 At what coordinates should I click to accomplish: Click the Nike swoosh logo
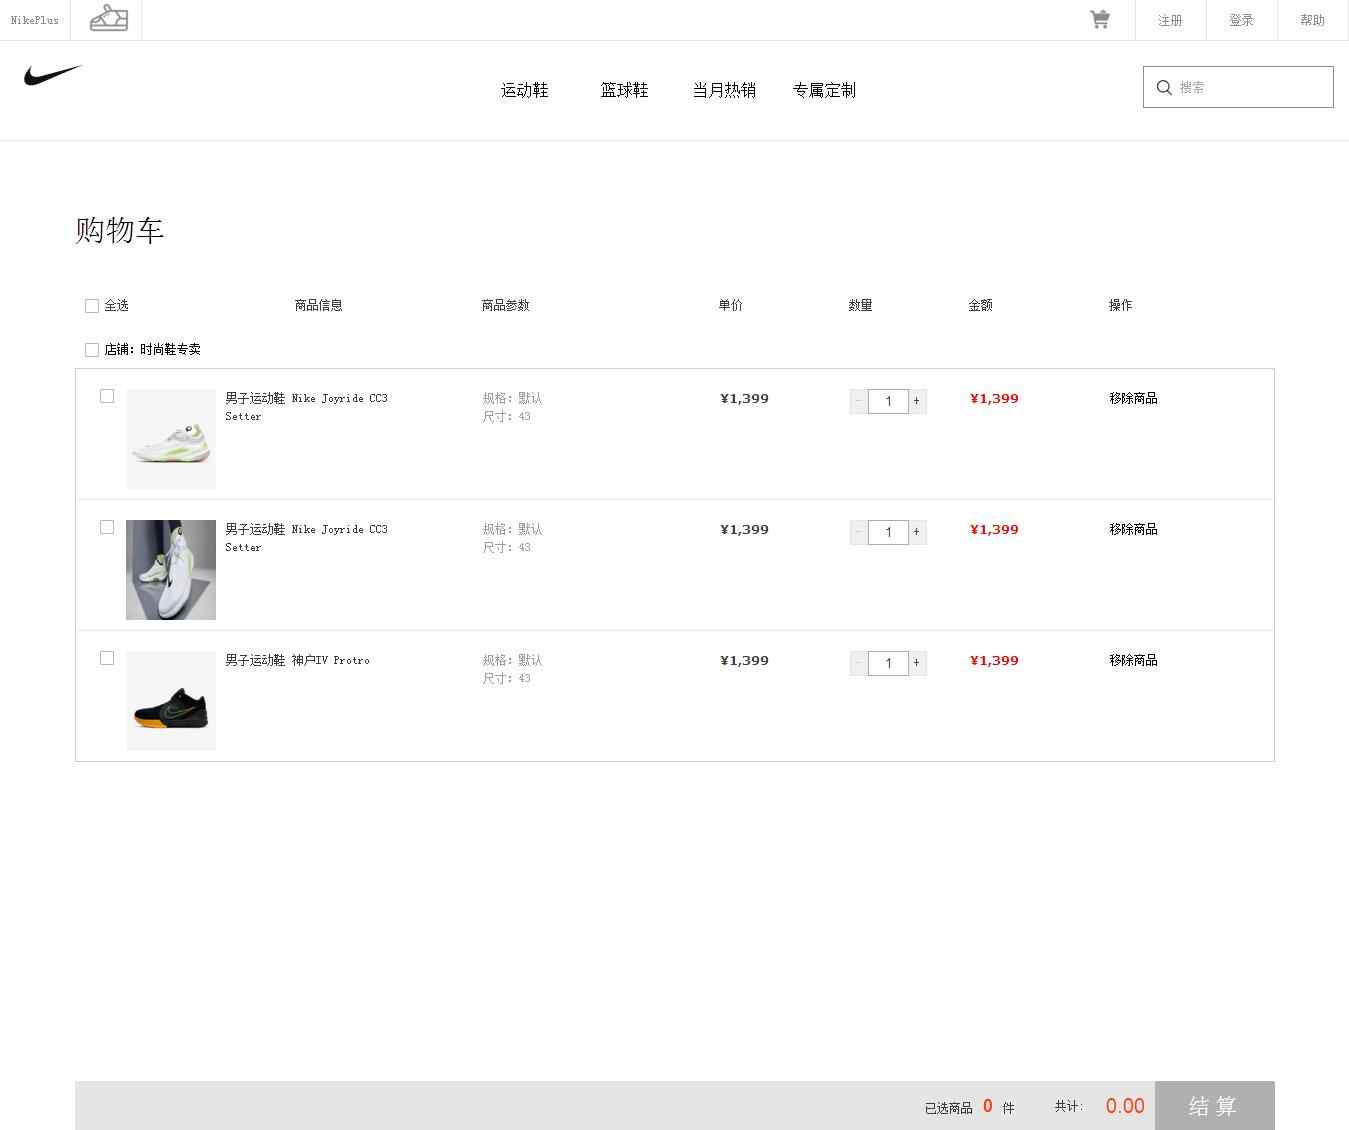pos(52,75)
